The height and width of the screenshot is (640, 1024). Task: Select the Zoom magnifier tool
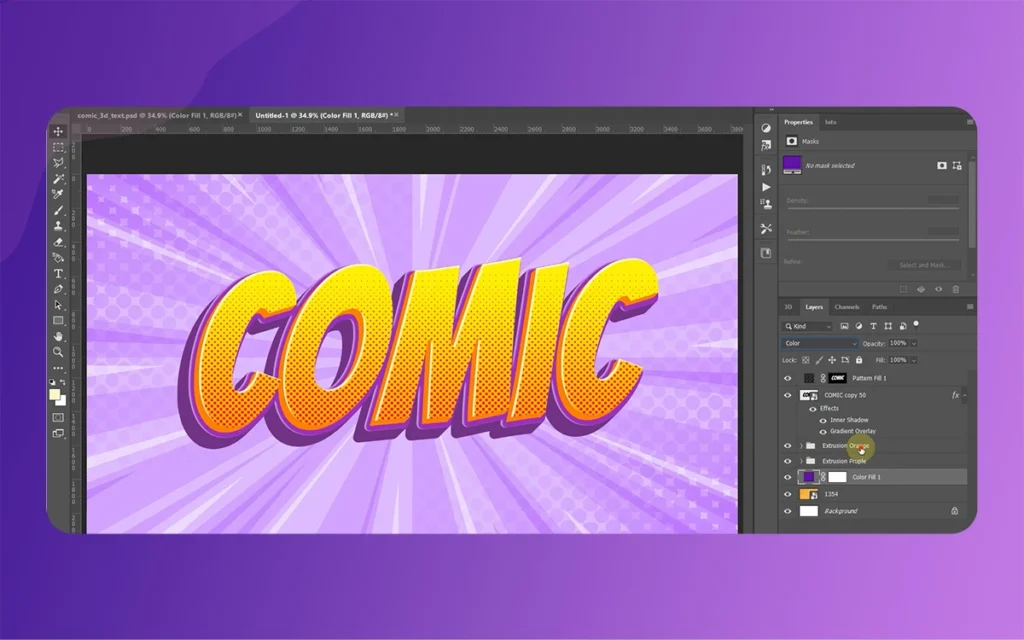58,352
